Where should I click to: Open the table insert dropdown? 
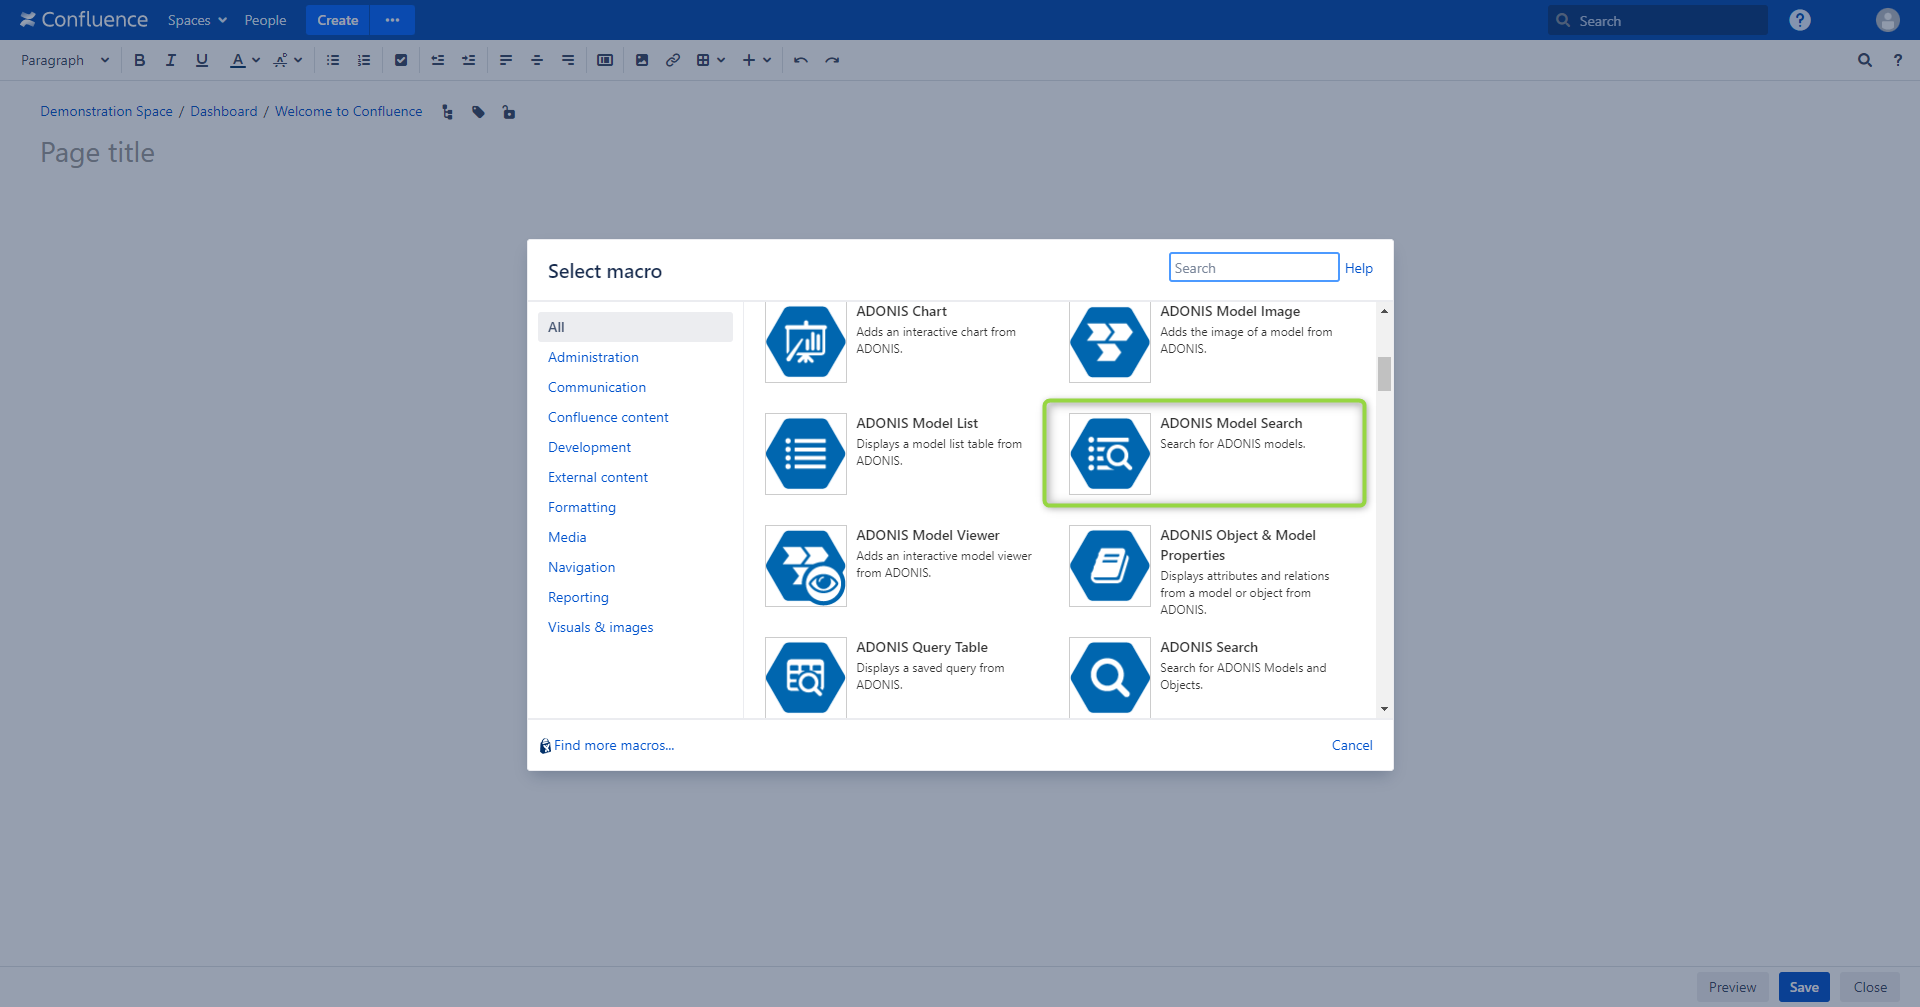[711, 60]
